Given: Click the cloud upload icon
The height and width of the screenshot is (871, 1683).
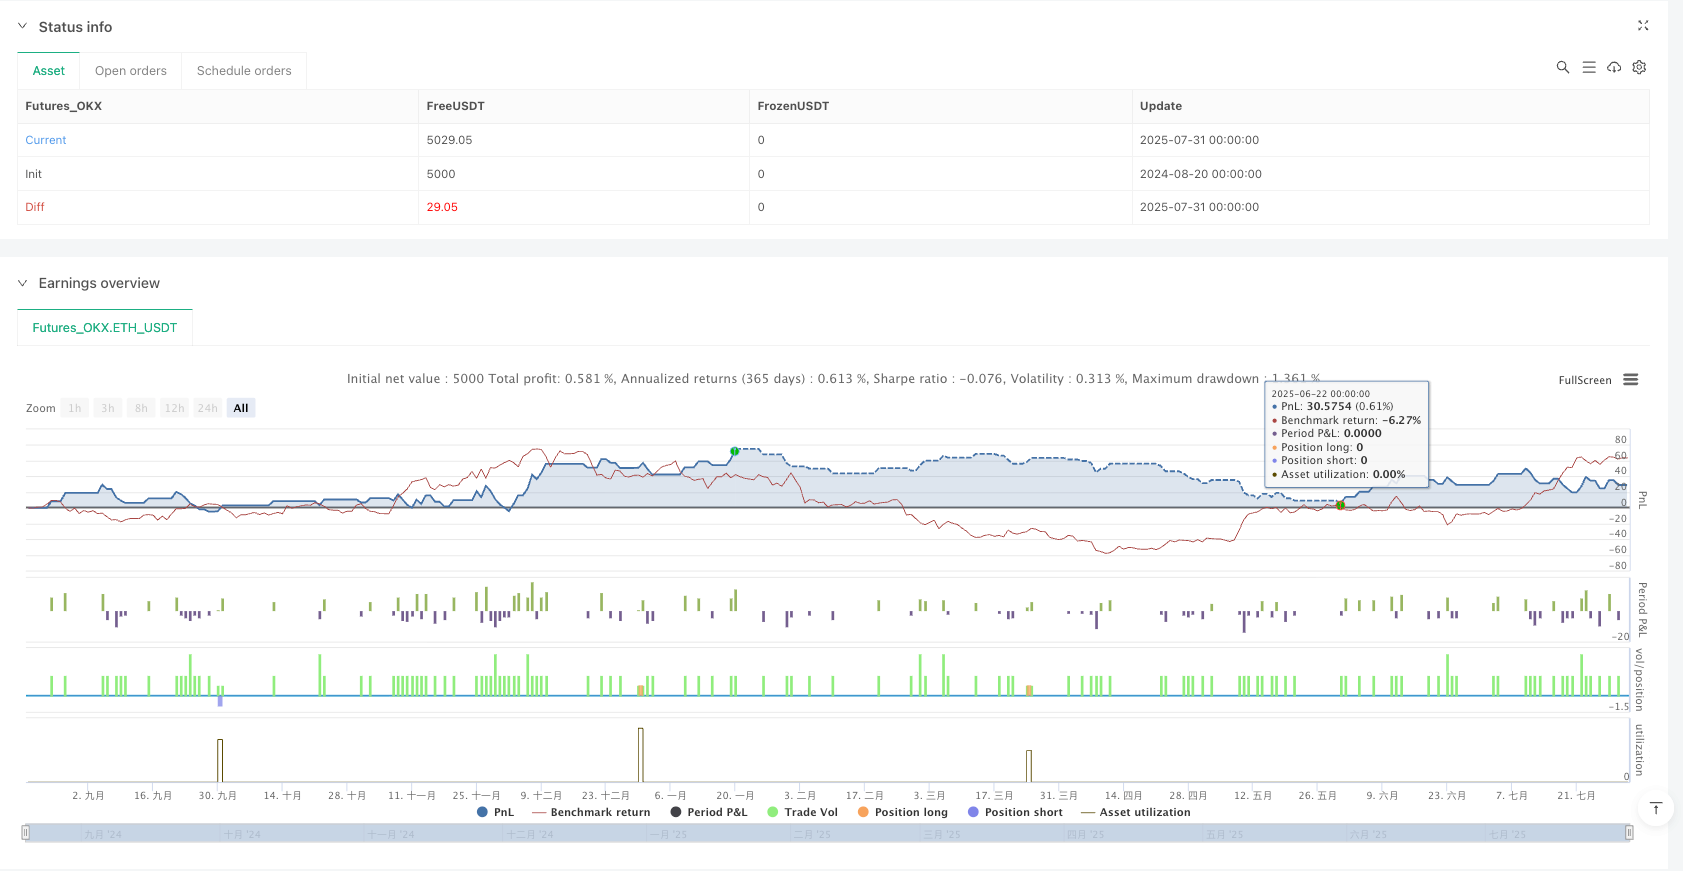Looking at the screenshot, I should click(1614, 67).
